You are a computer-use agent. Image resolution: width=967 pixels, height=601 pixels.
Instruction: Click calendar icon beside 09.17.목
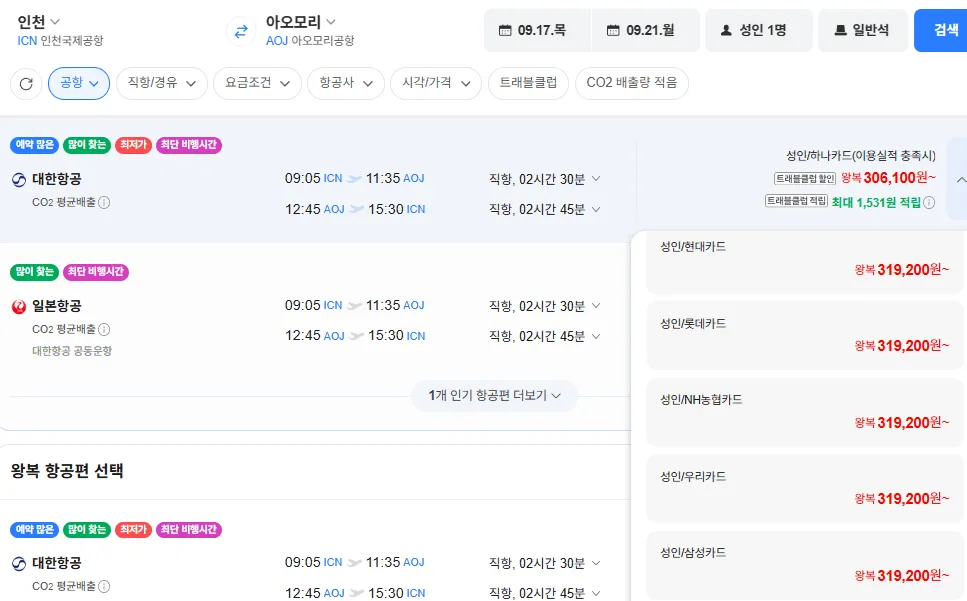(x=505, y=30)
